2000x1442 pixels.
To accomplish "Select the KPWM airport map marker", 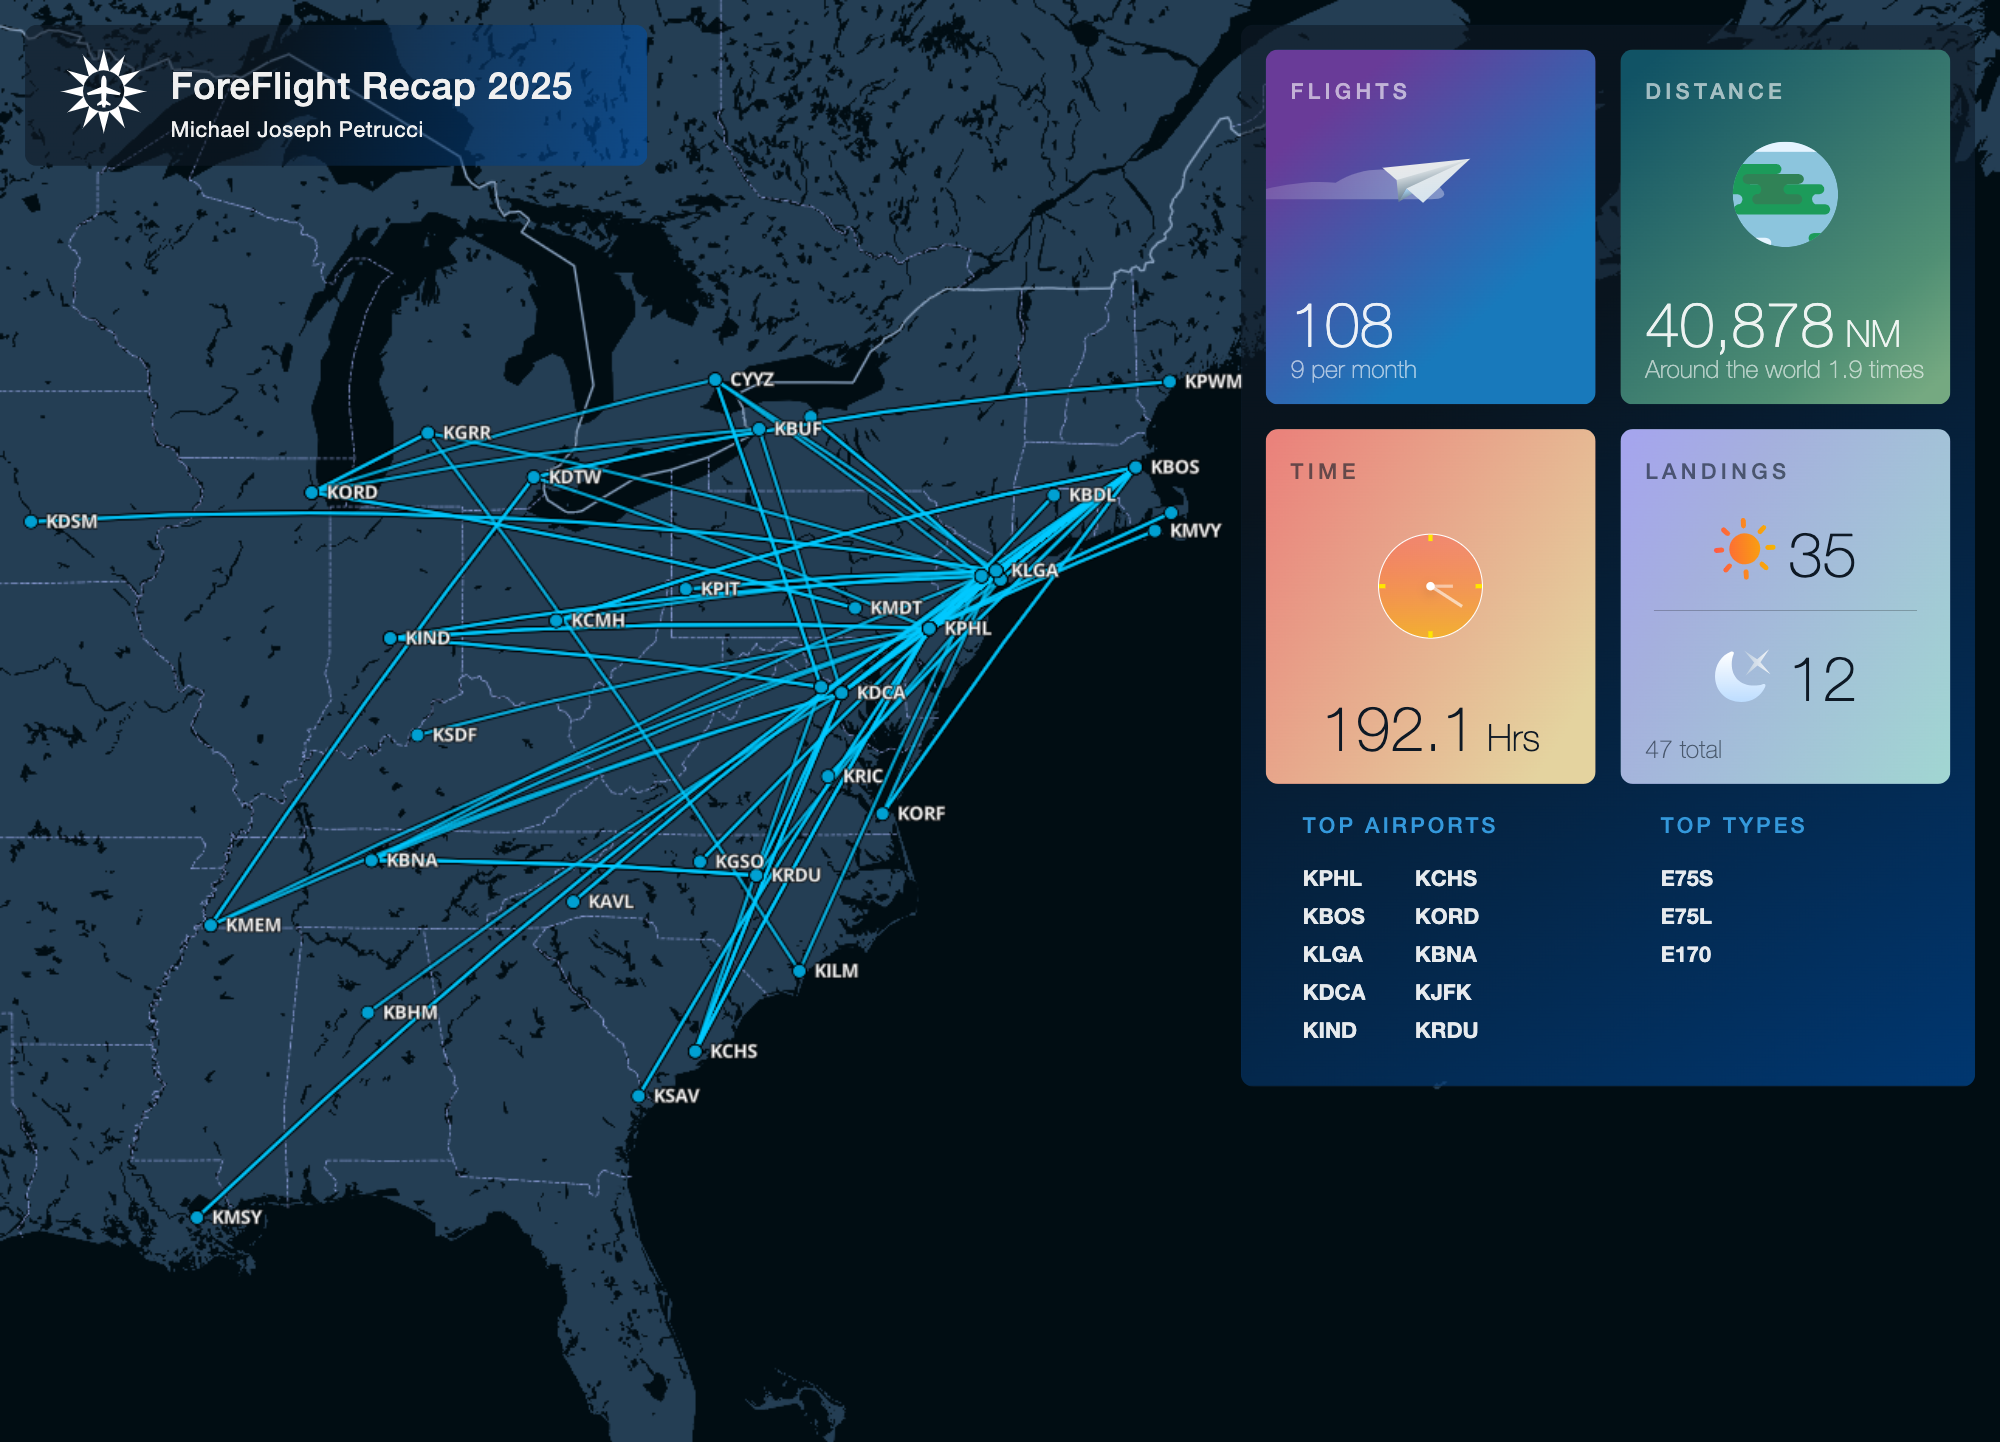I will tap(1169, 381).
